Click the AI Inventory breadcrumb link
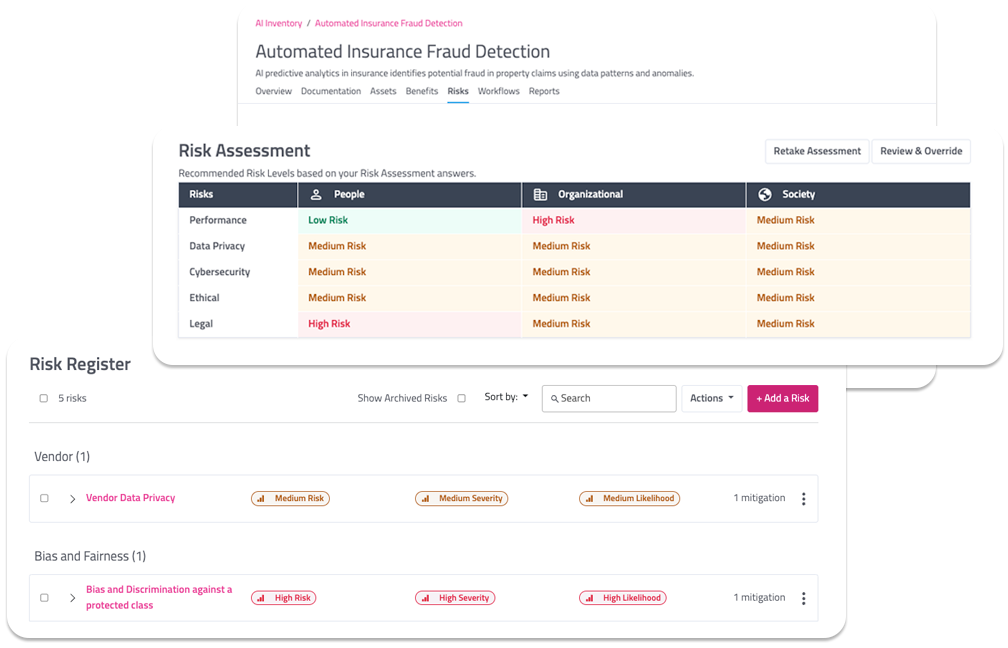 (x=278, y=23)
